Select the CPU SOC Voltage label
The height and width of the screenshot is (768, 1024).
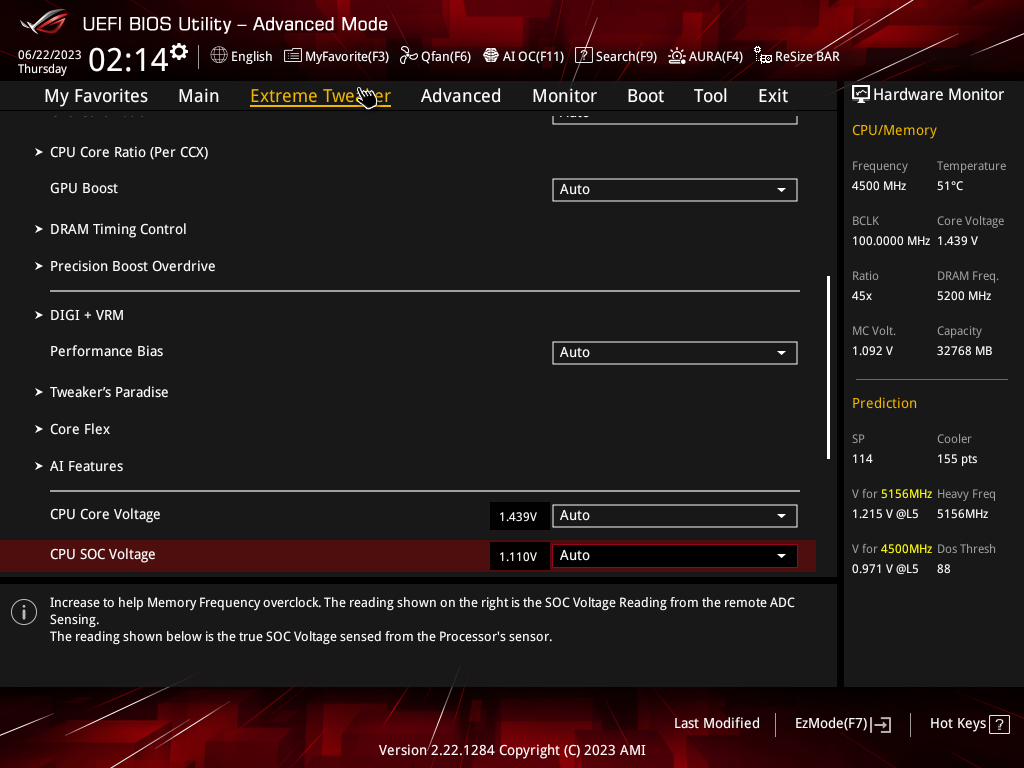(x=103, y=554)
